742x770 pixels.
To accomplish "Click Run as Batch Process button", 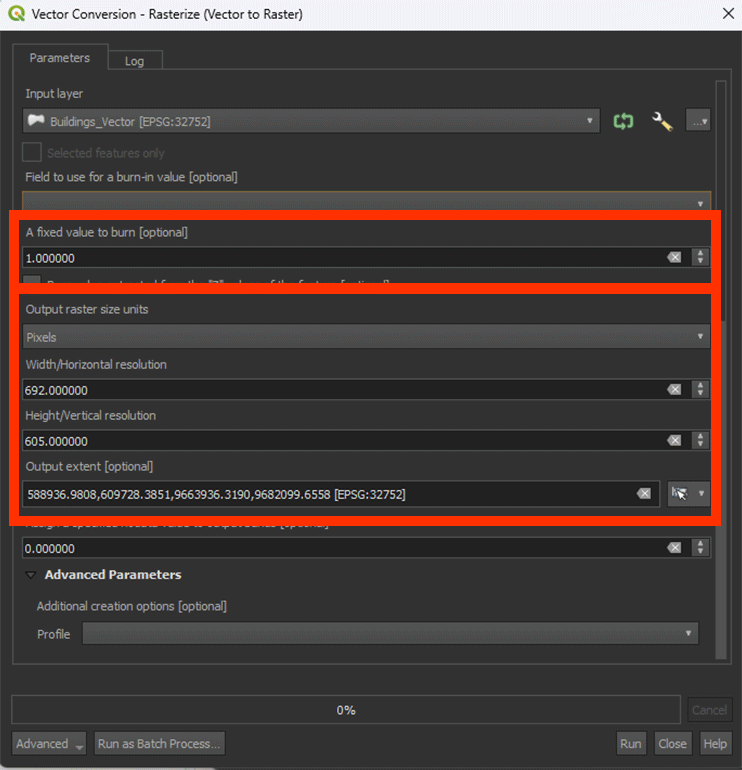I will 159,744.
